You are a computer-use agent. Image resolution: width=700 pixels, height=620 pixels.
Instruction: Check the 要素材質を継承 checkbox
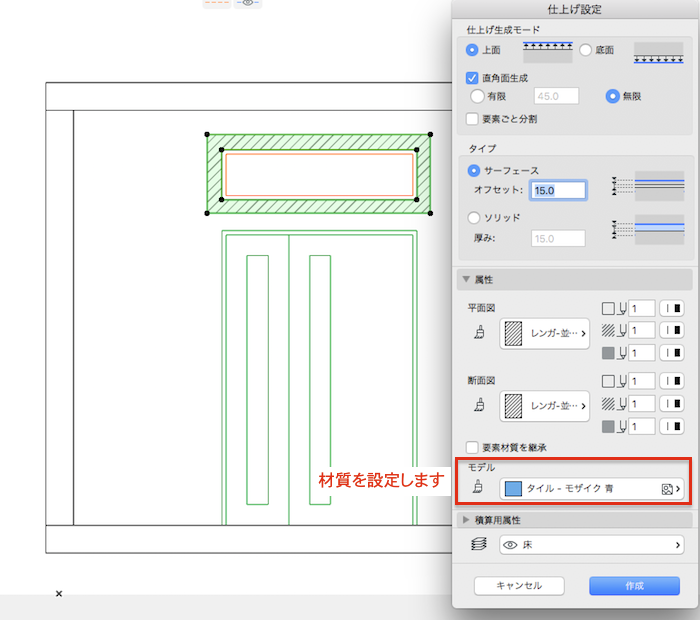click(x=474, y=448)
